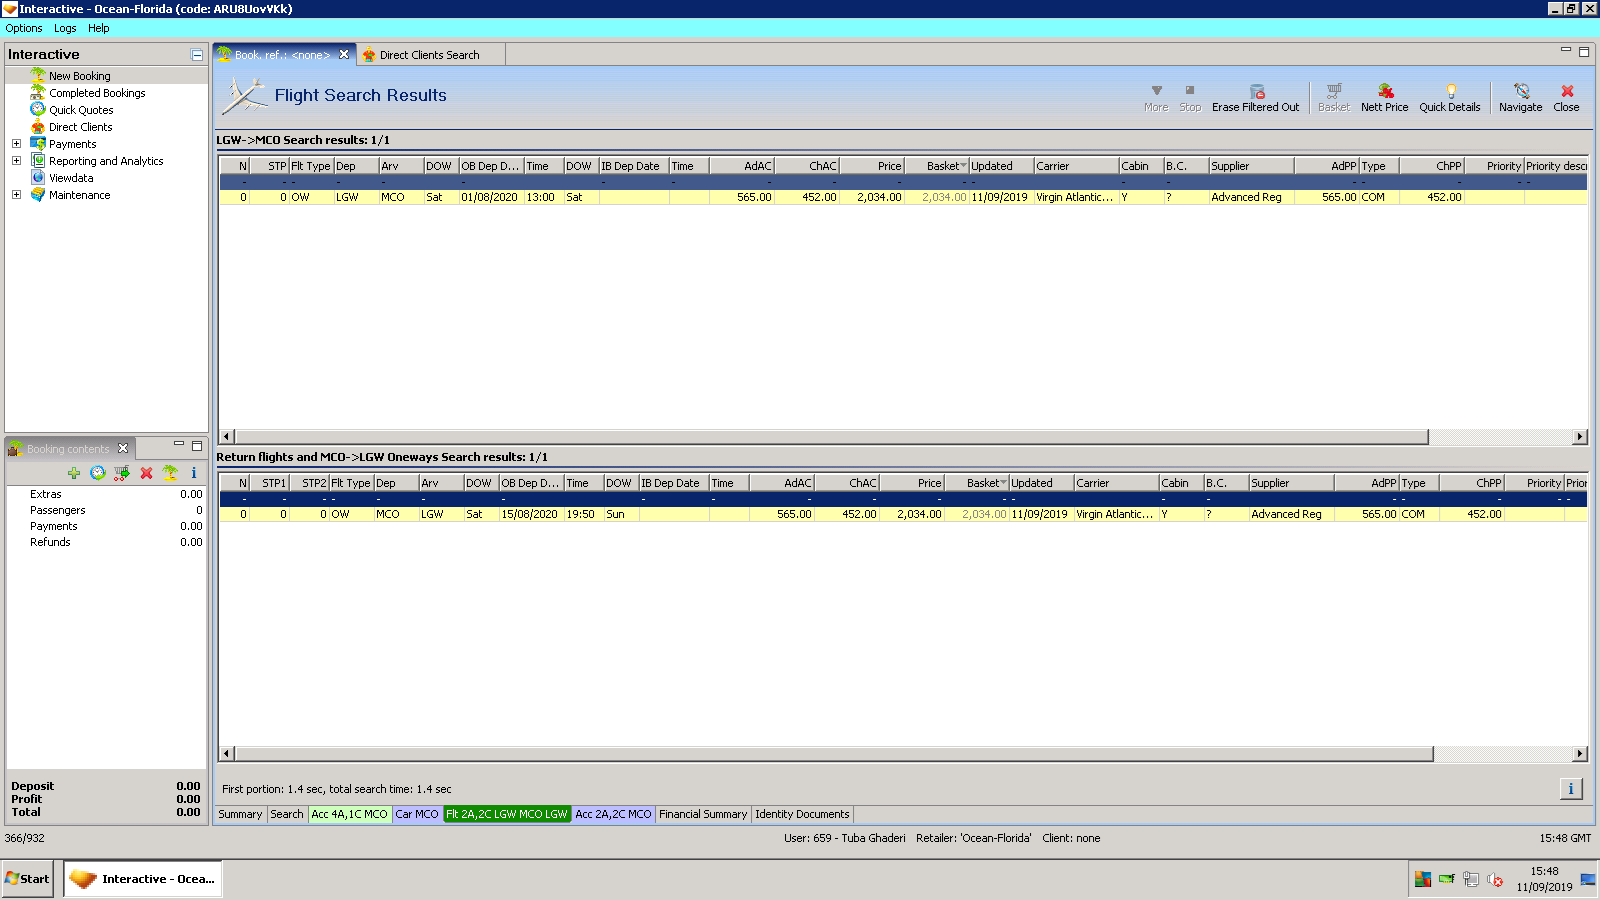Switch to the Book. ref. none tab
This screenshot has width=1600, height=900.
pos(282,55)
